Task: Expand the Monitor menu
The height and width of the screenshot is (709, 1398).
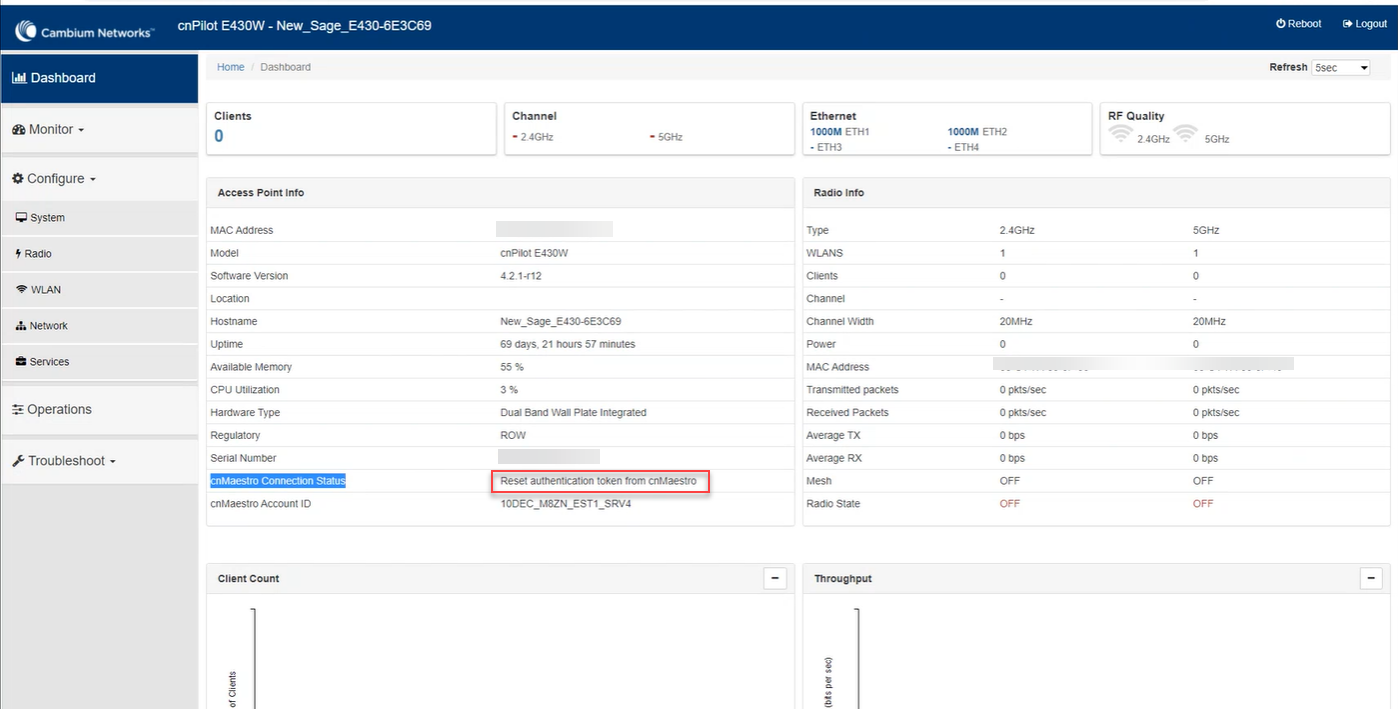Action: point(49,130)
